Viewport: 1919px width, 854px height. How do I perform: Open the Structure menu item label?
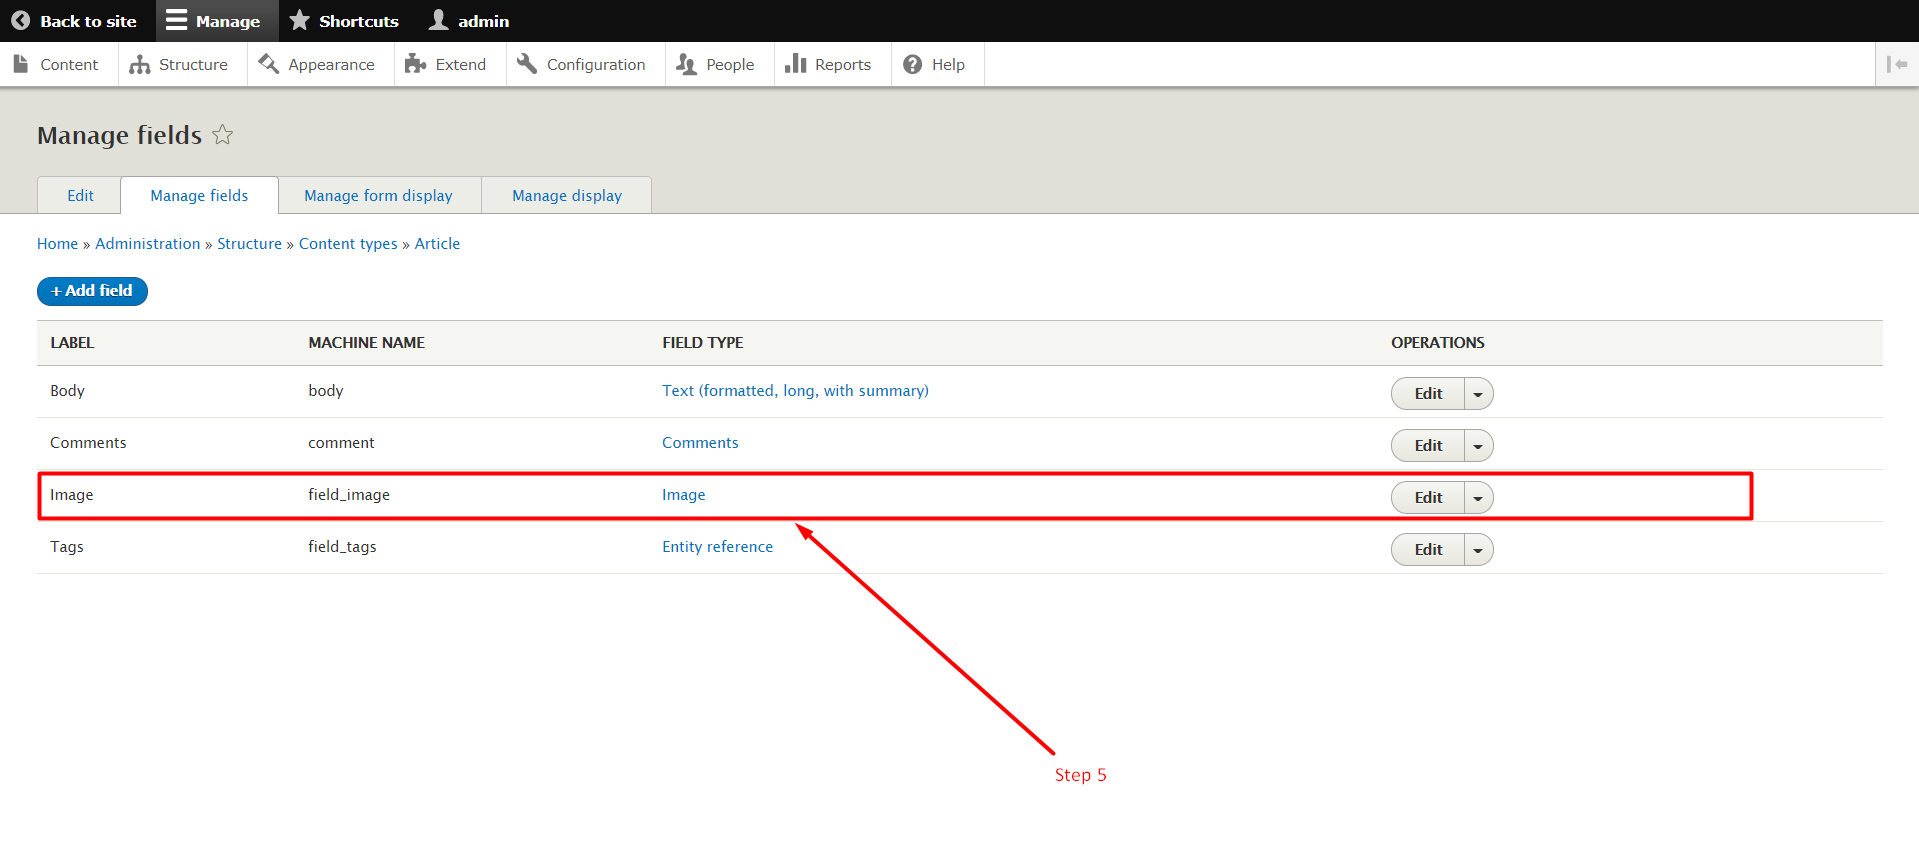coord(193,64)
